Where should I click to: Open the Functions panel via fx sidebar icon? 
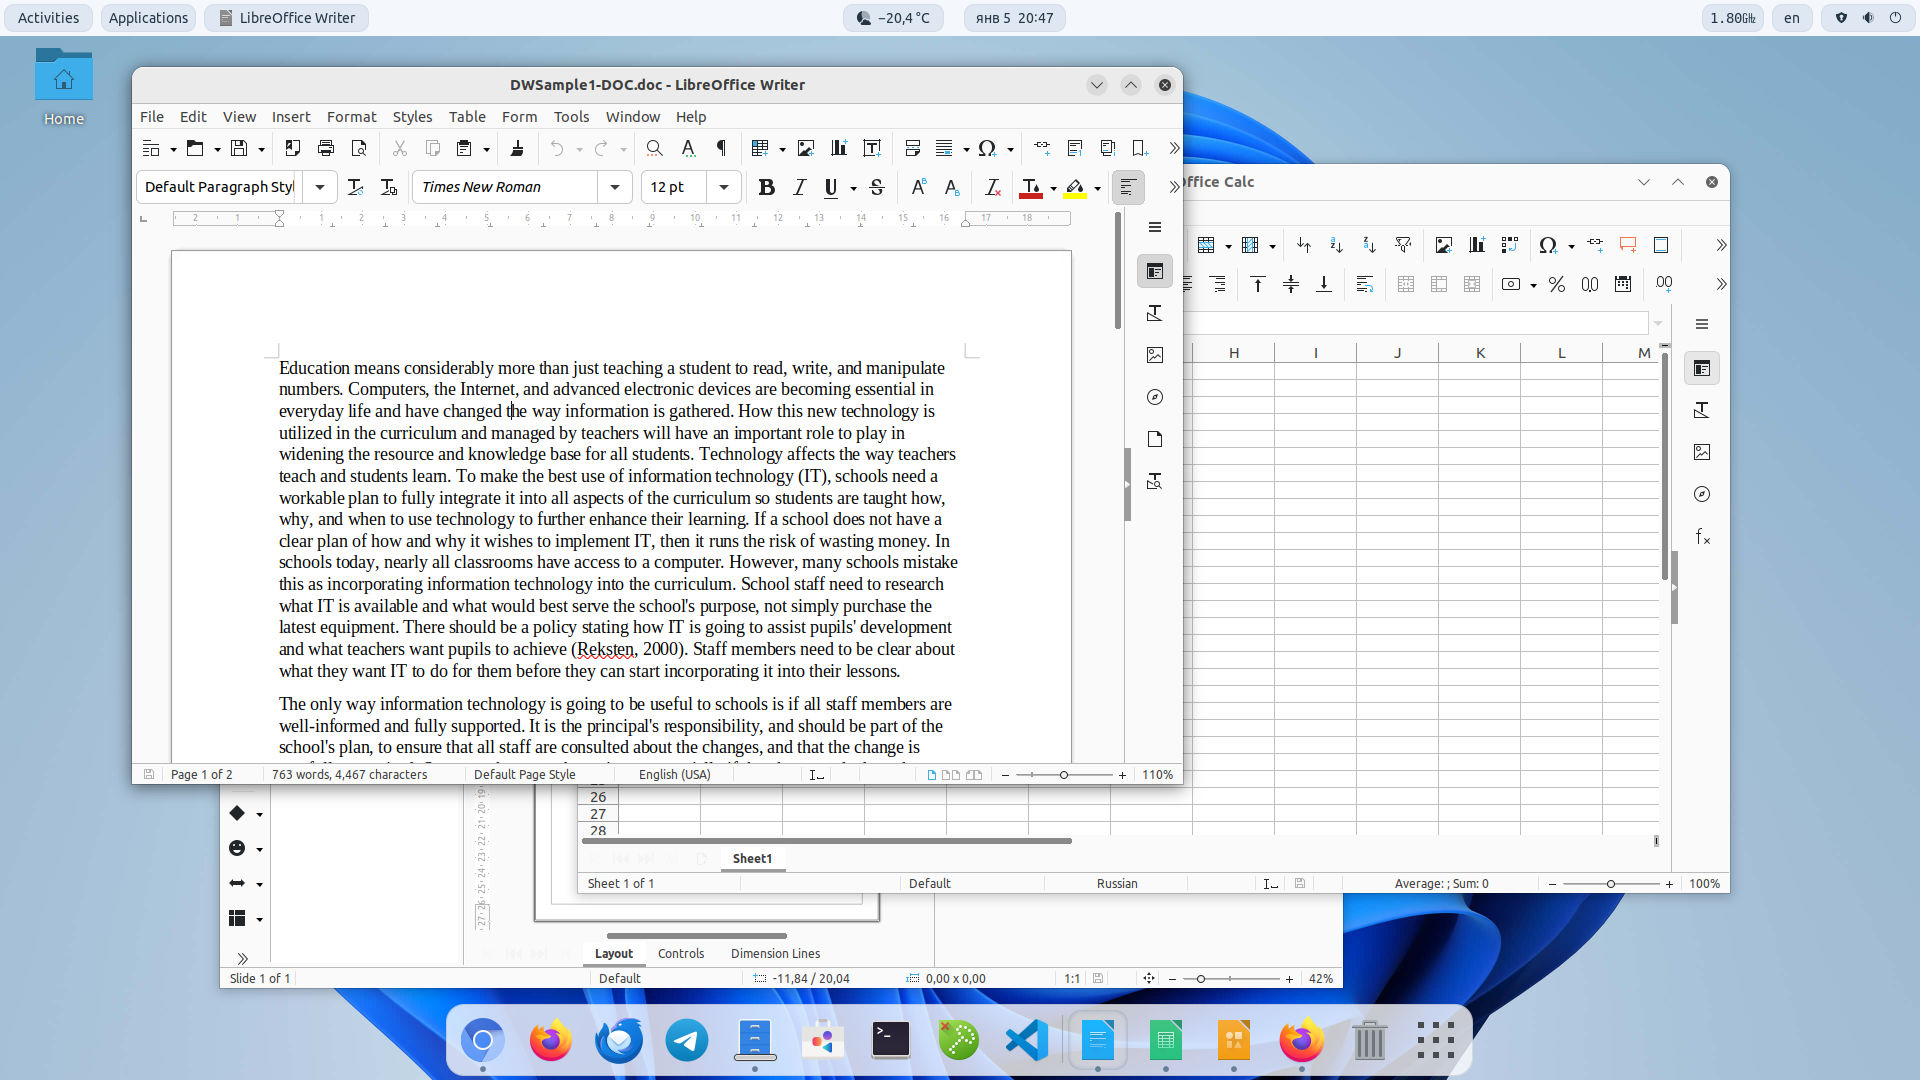click(x=1702, y=537)
